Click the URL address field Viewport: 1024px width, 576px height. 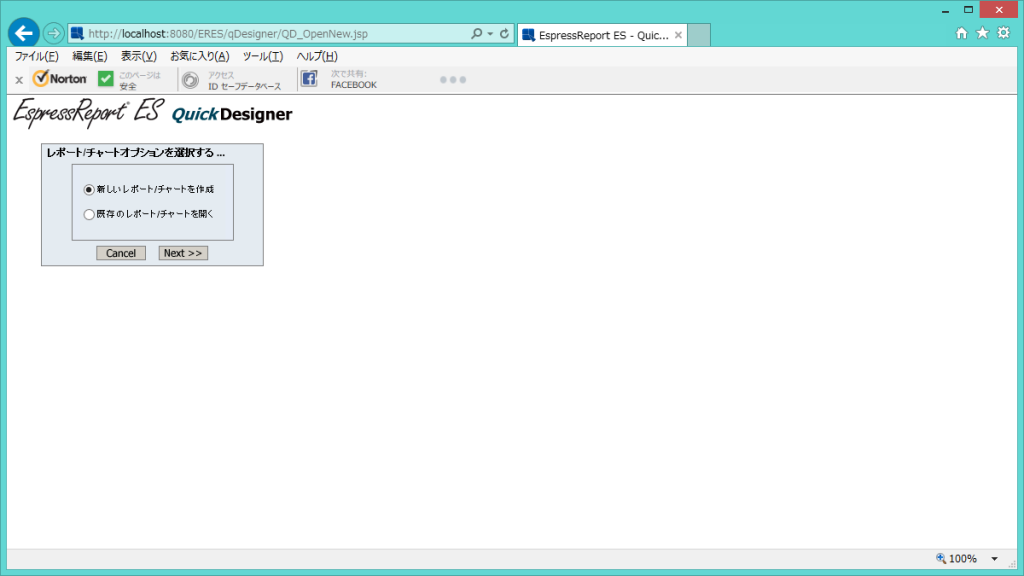click(x=270, y=34)
